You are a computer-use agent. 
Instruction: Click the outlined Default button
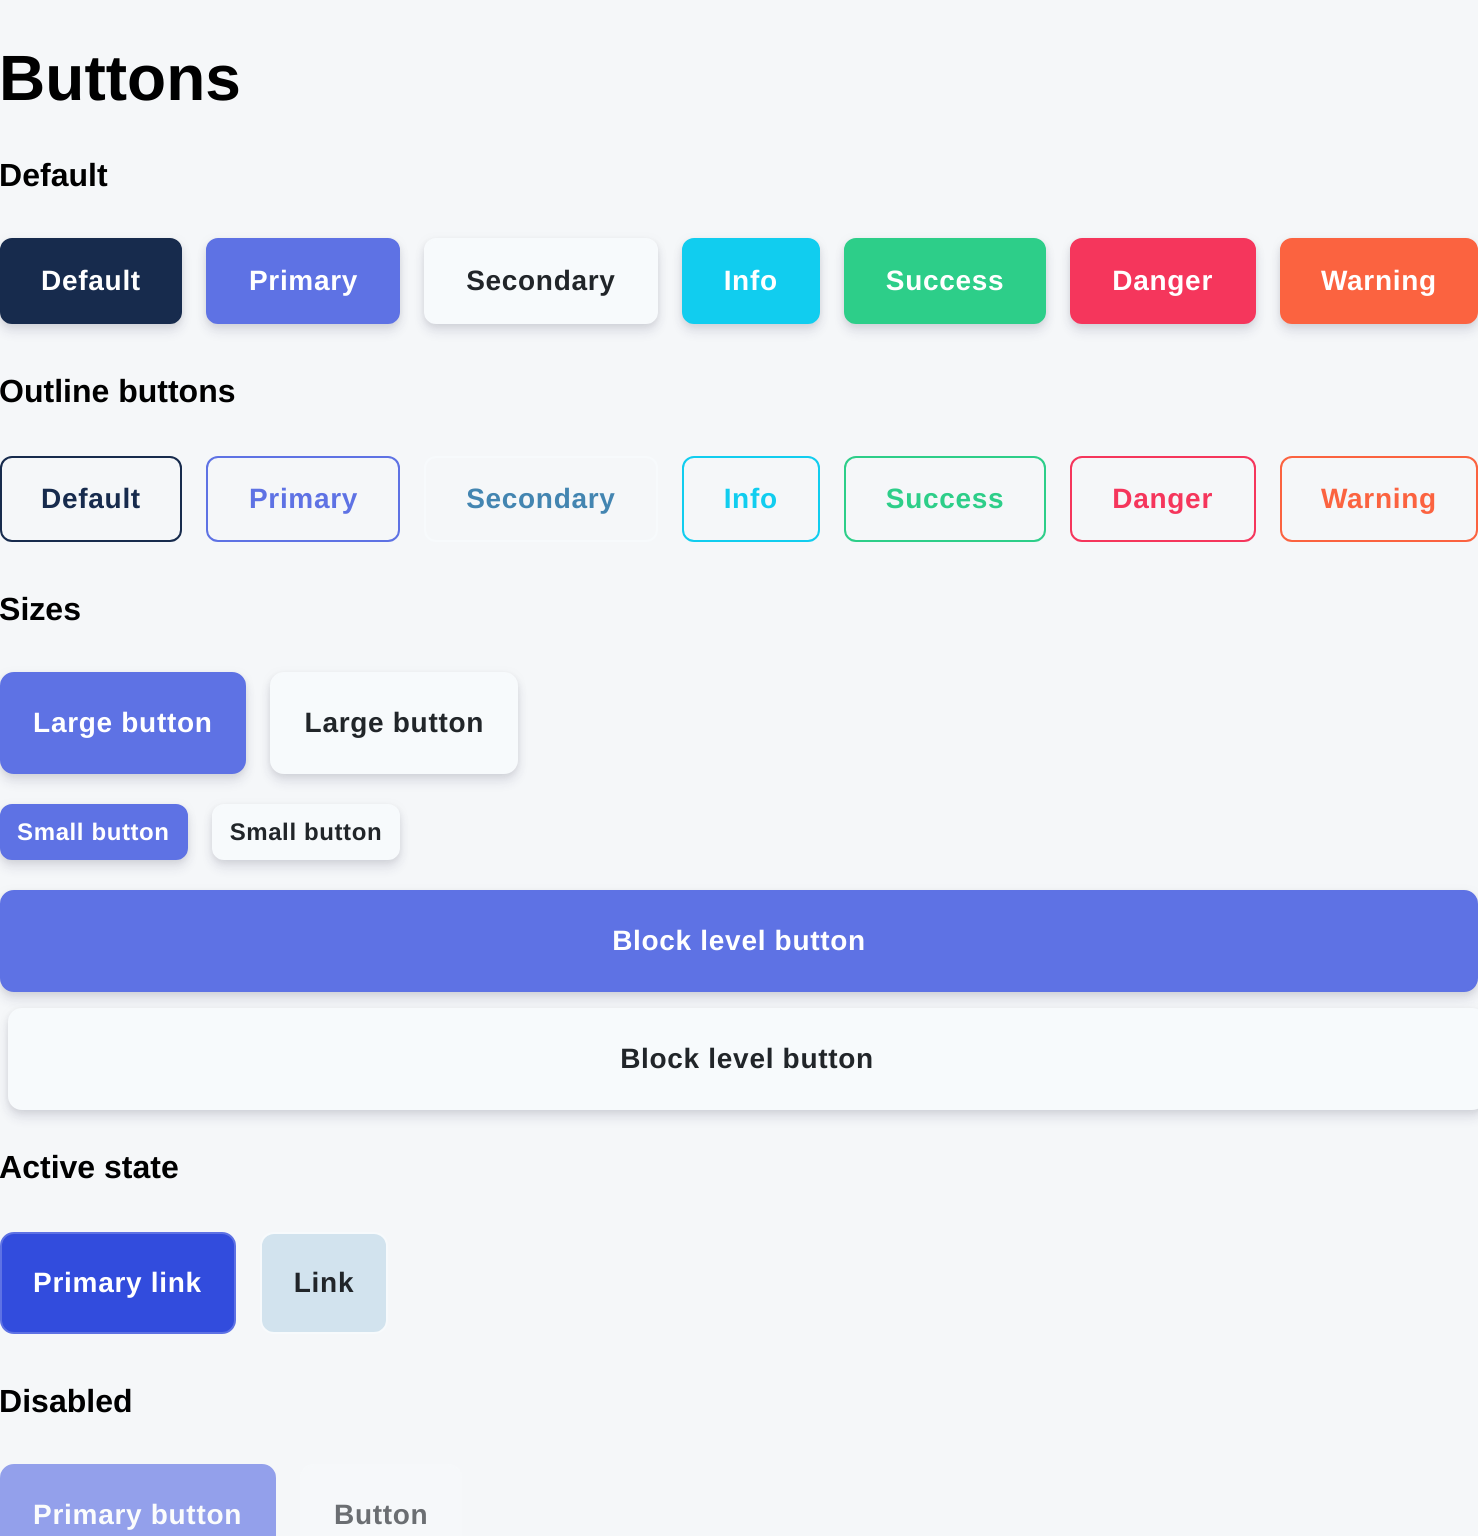[90, 499]
